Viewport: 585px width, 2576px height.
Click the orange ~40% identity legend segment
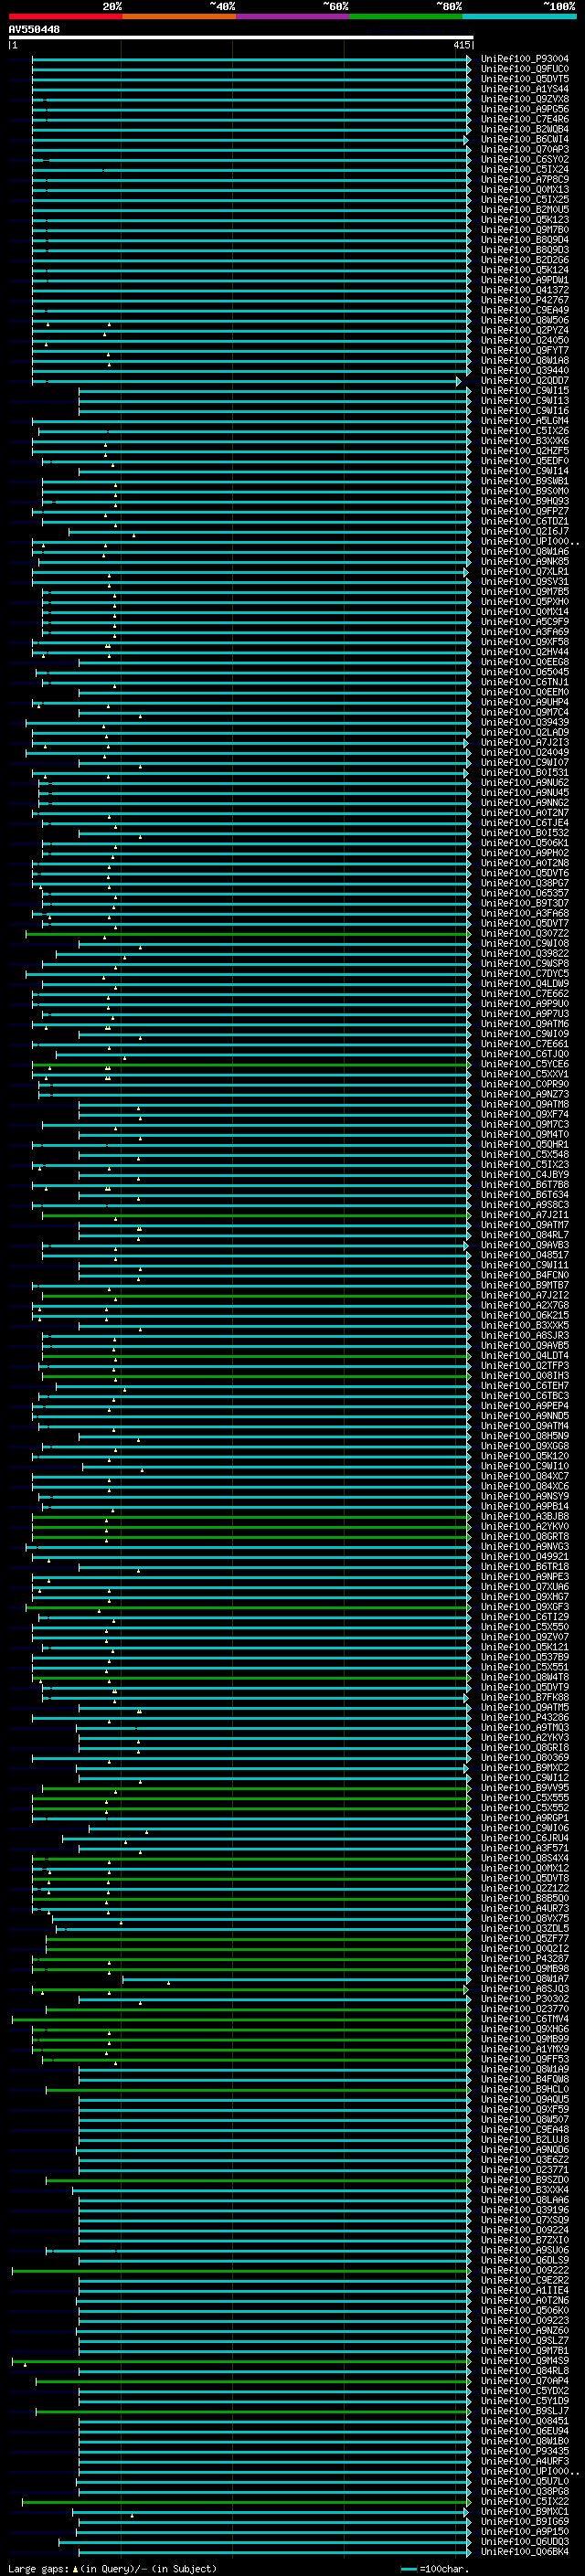pos(179,16)
